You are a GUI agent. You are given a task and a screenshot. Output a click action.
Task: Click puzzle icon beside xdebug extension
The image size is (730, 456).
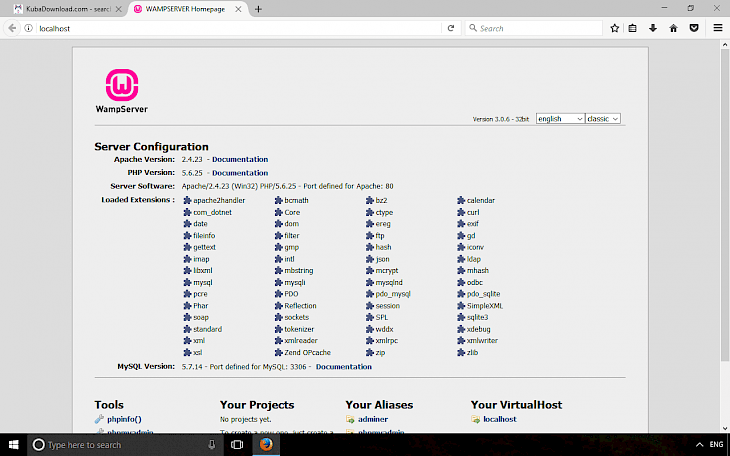(x=461, y=329)
